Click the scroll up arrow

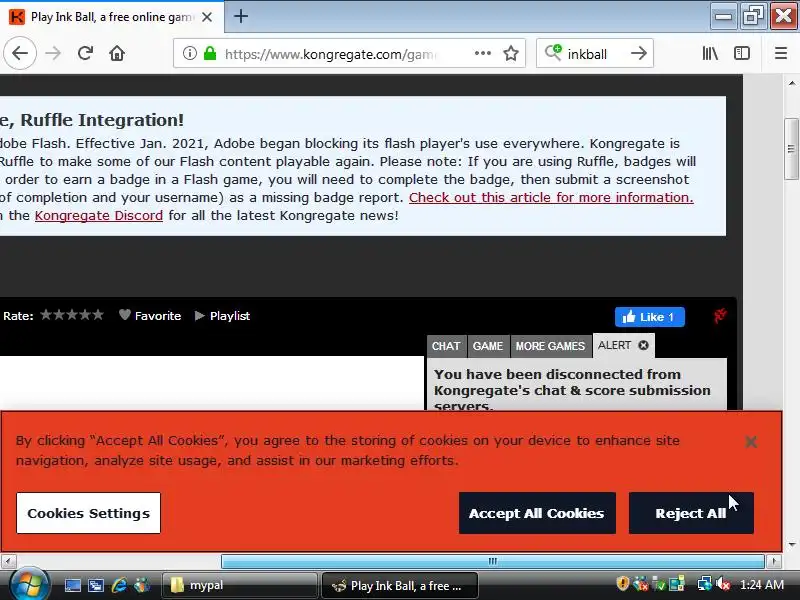coord(791,83)
